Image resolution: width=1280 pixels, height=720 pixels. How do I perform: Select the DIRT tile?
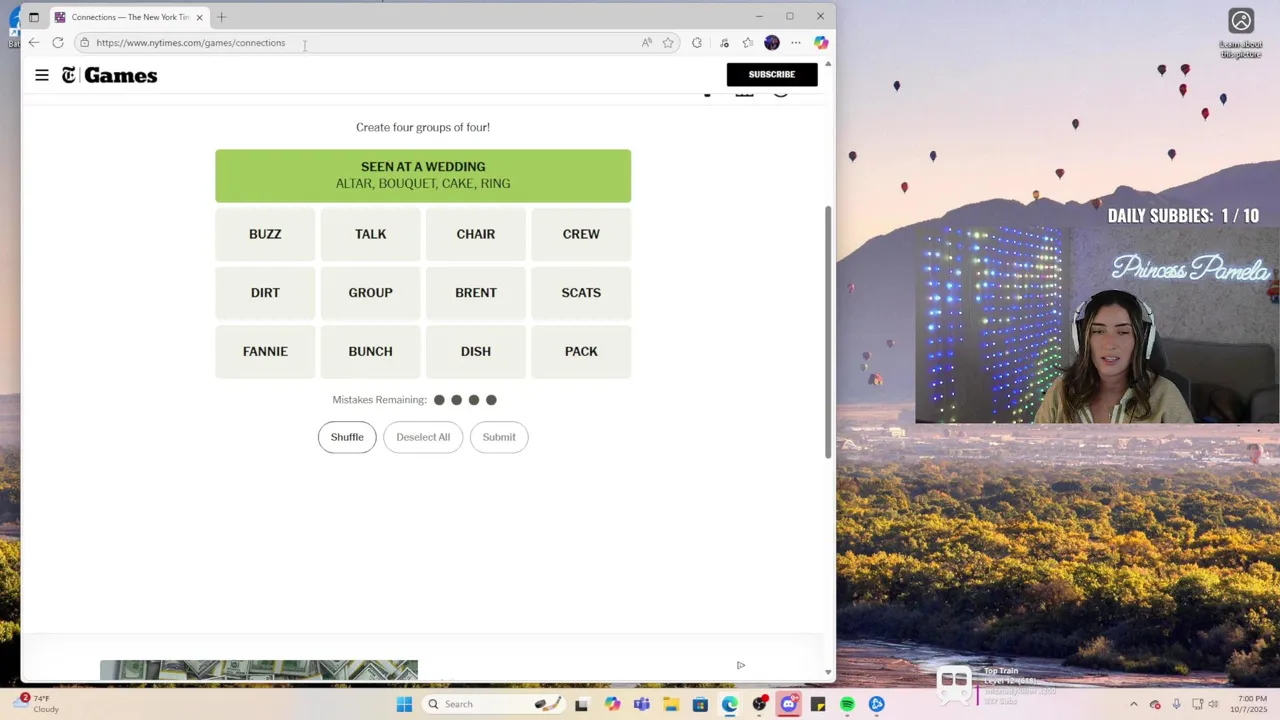coord(265,293)
